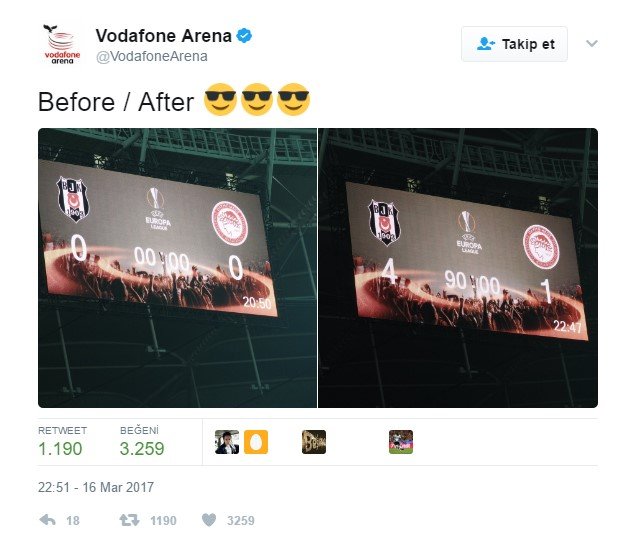The width and height of the screenshot is (637, 534).
Task: Open the @VodafoneArena handle link
Action: [152, 56]
